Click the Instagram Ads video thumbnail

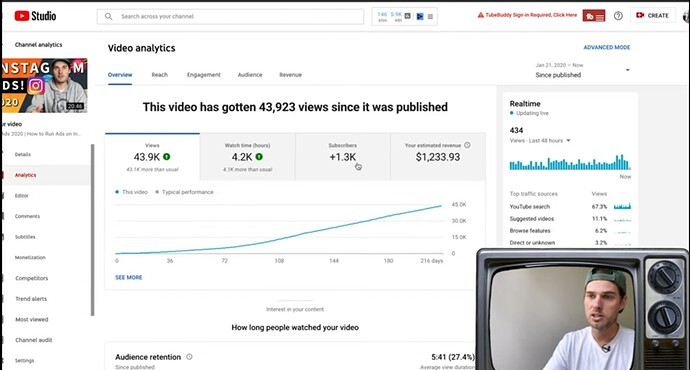[x=44, y=85]
